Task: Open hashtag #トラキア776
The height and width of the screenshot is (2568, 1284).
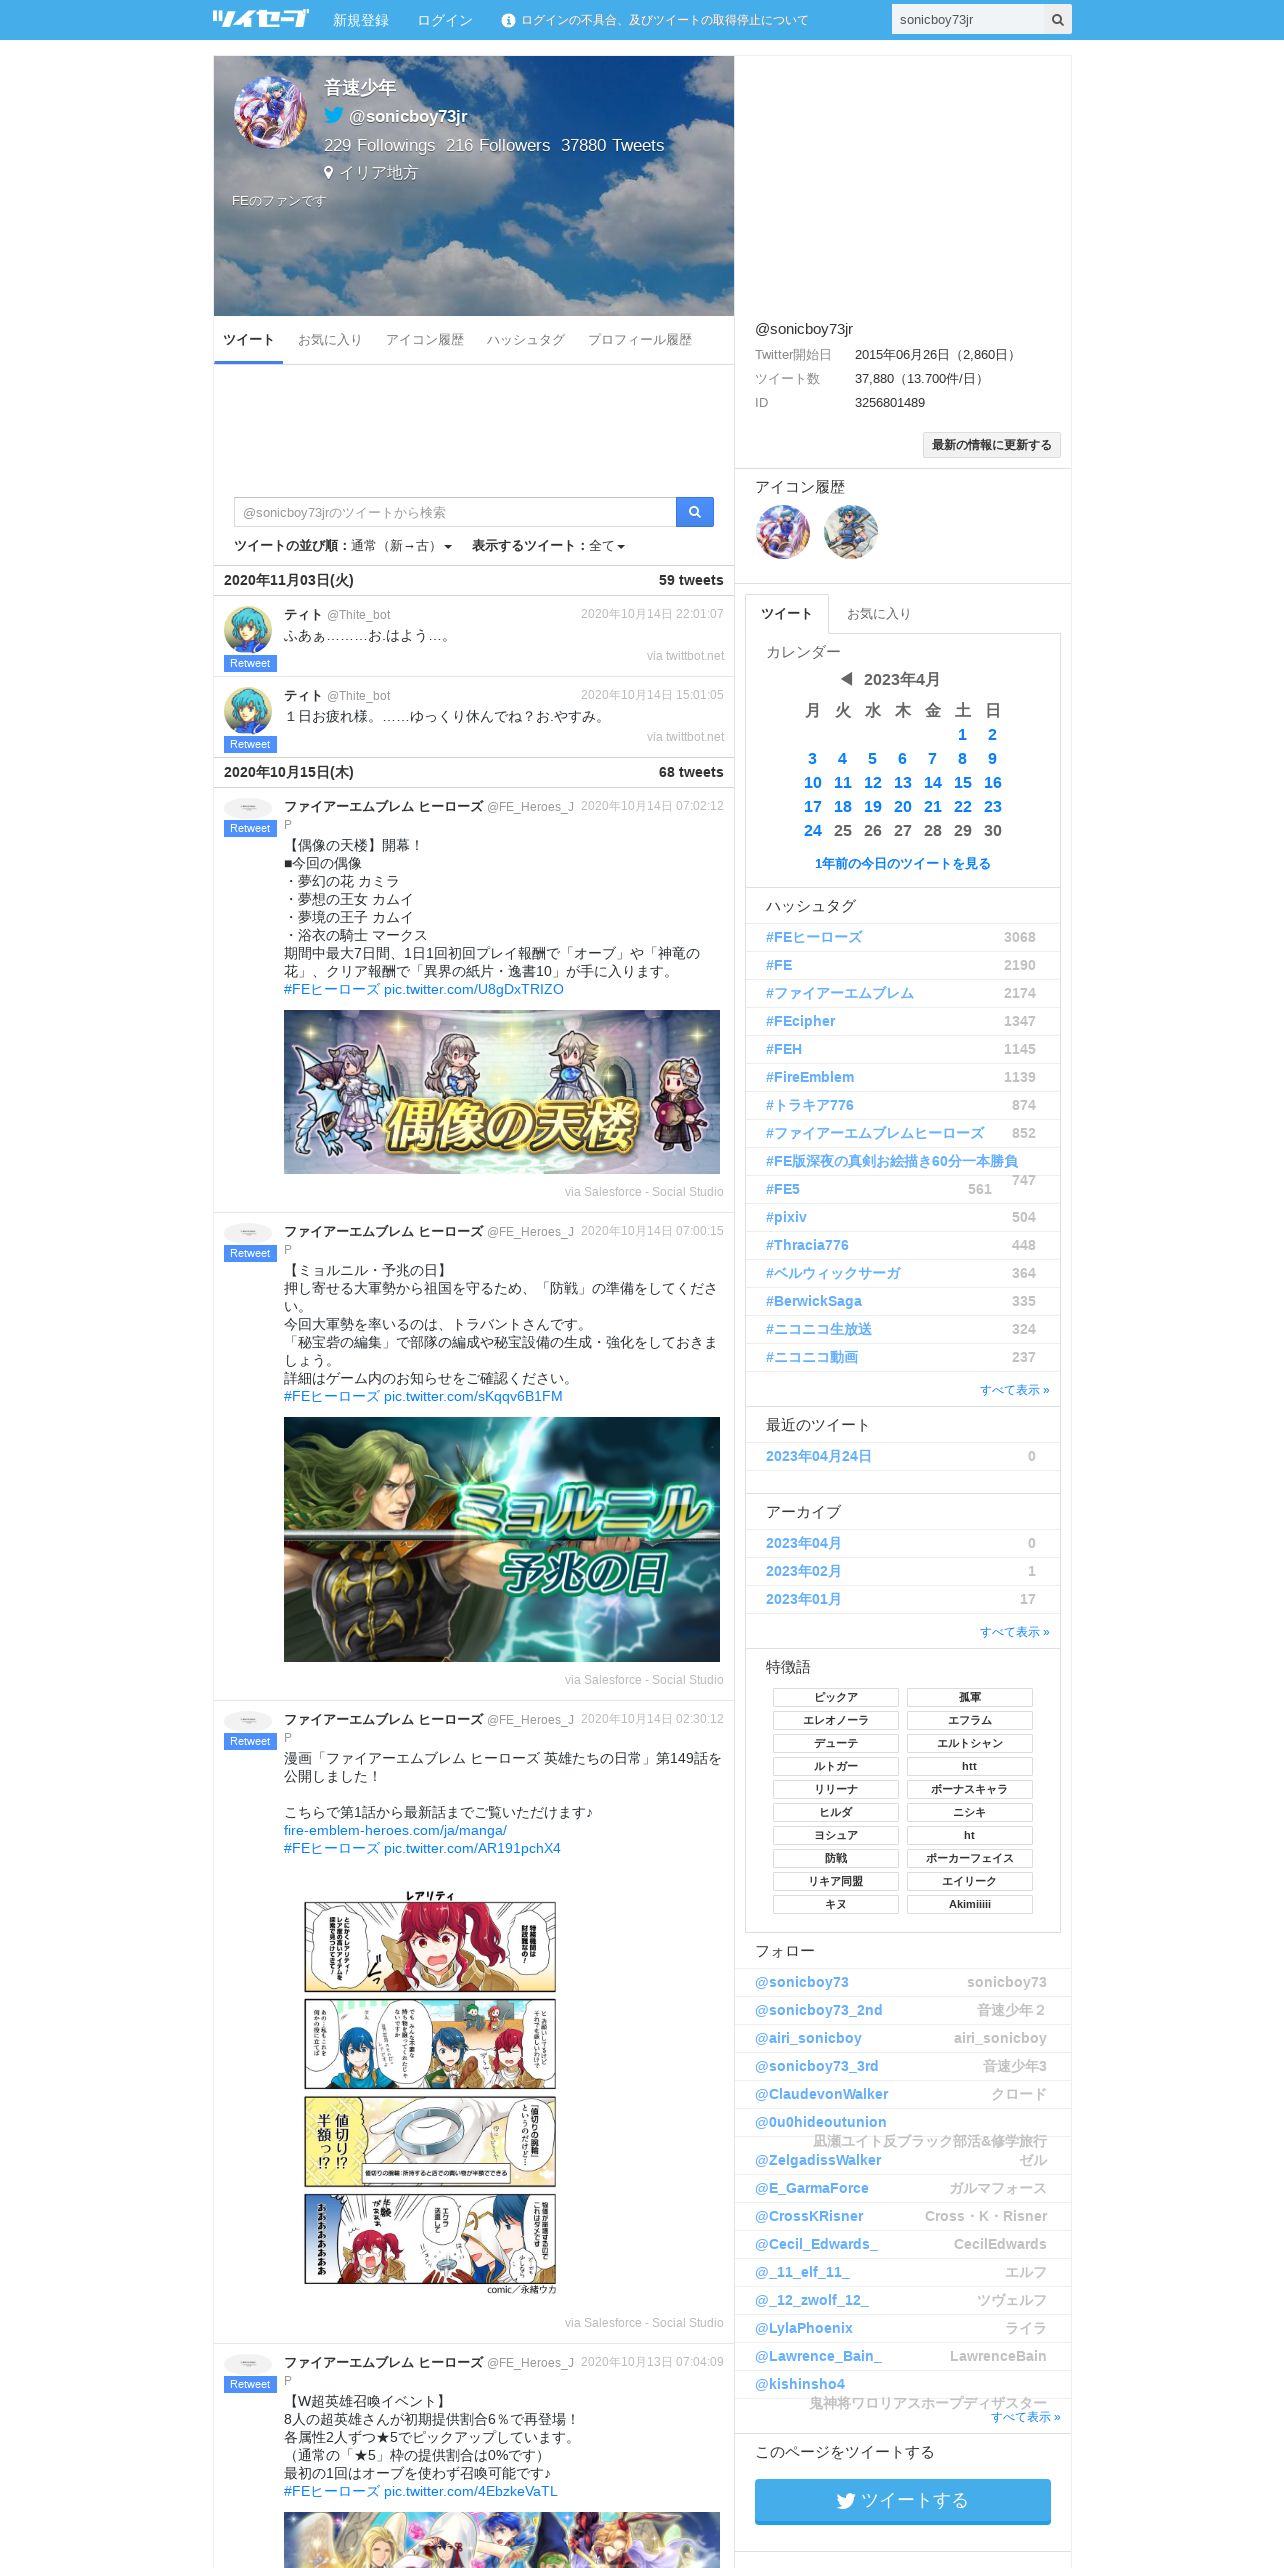Action: 810,1105
